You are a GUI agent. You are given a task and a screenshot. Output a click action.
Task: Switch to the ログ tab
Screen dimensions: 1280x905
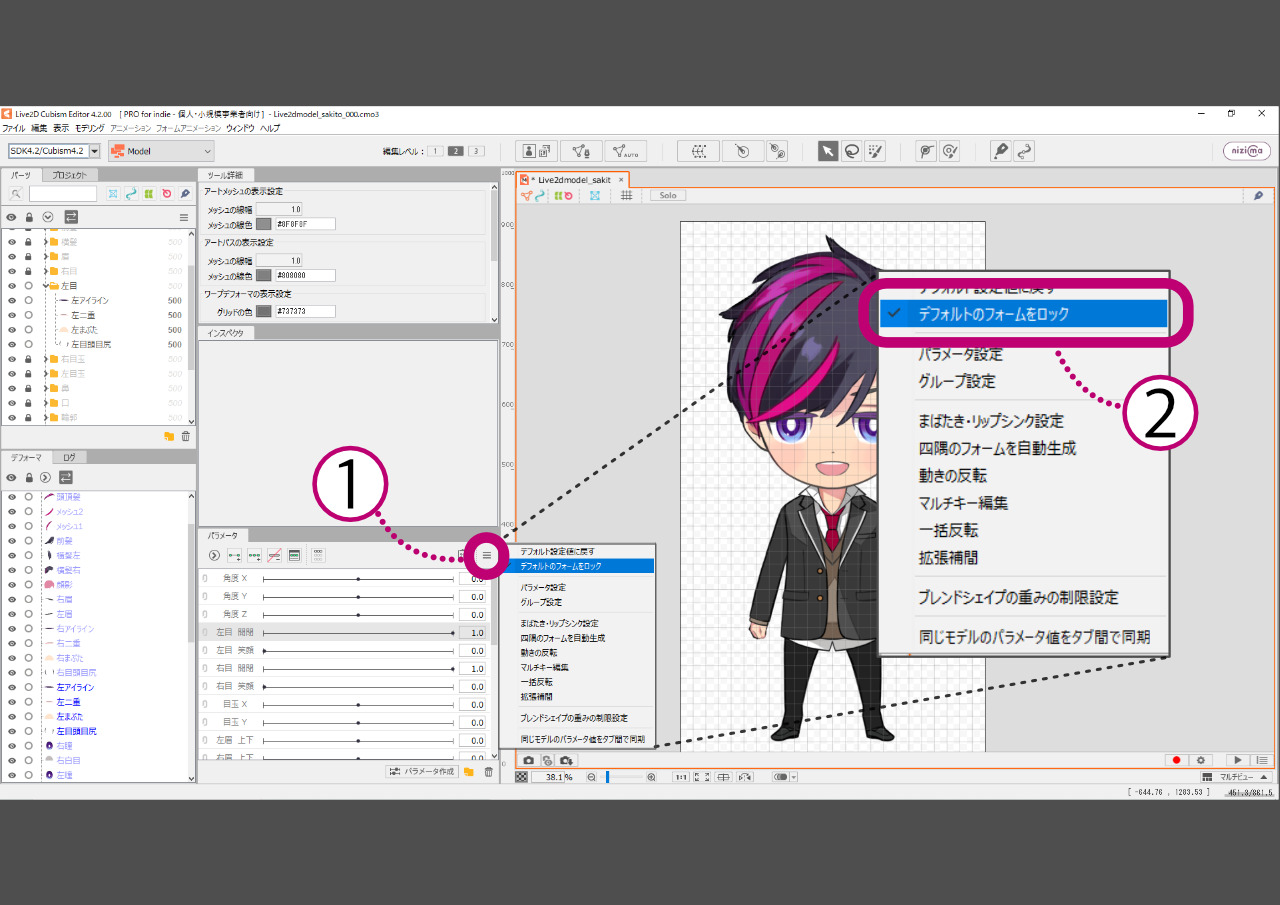pos(68,457)
